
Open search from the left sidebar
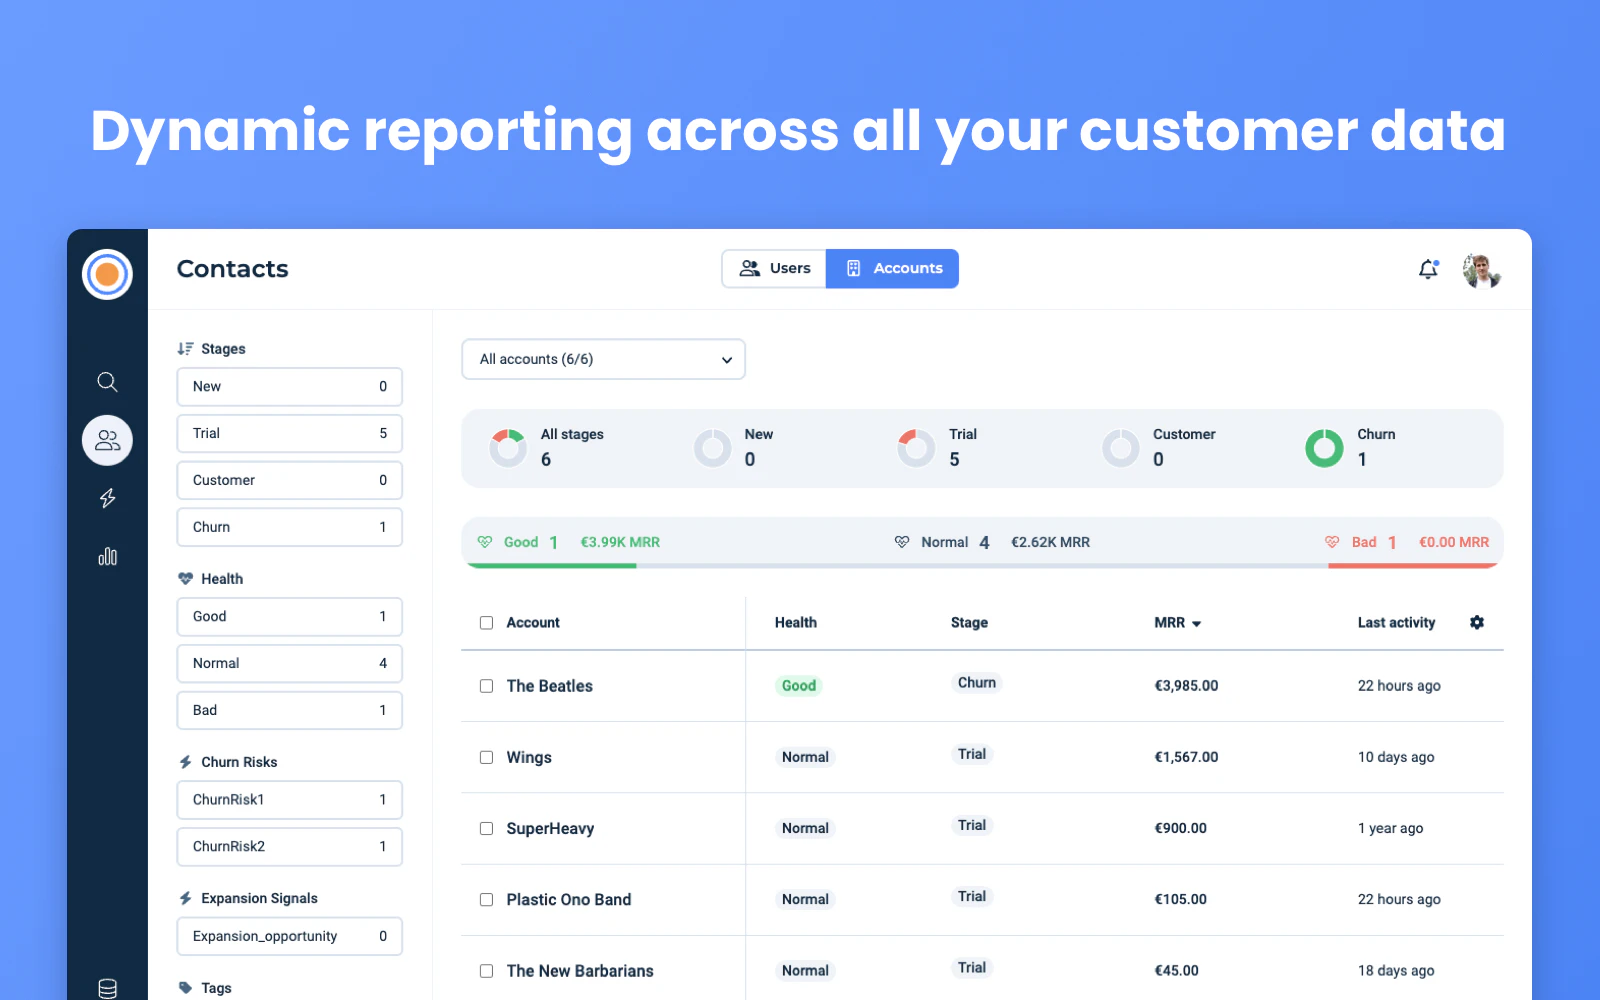(107, 381)
